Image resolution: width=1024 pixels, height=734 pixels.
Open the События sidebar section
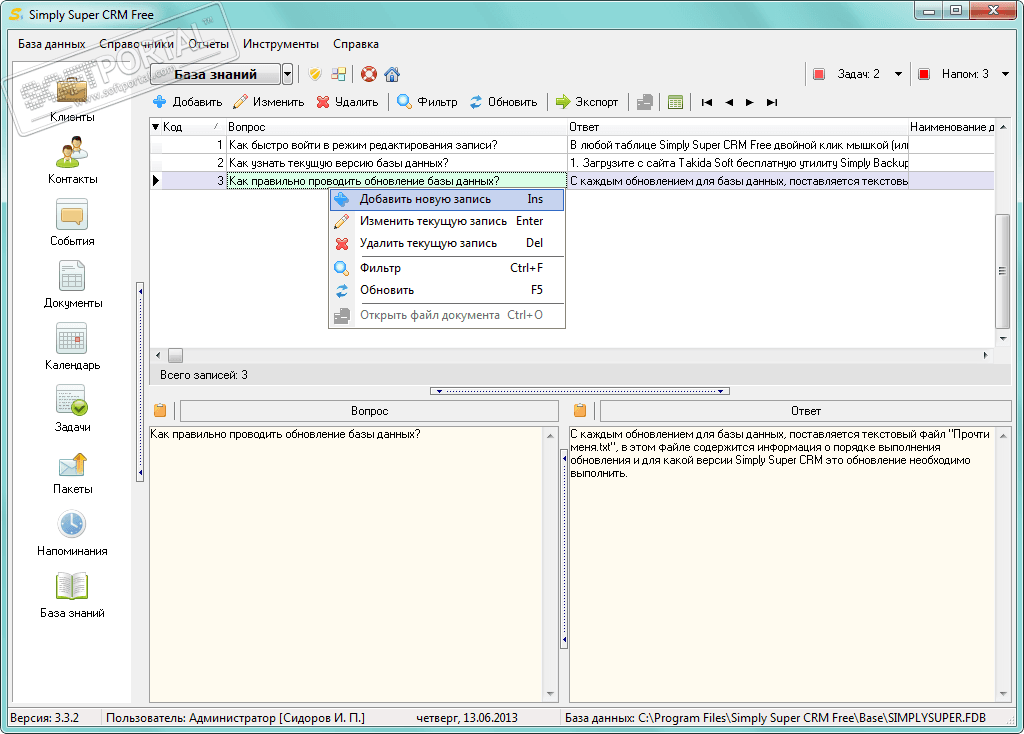[72, 223]
